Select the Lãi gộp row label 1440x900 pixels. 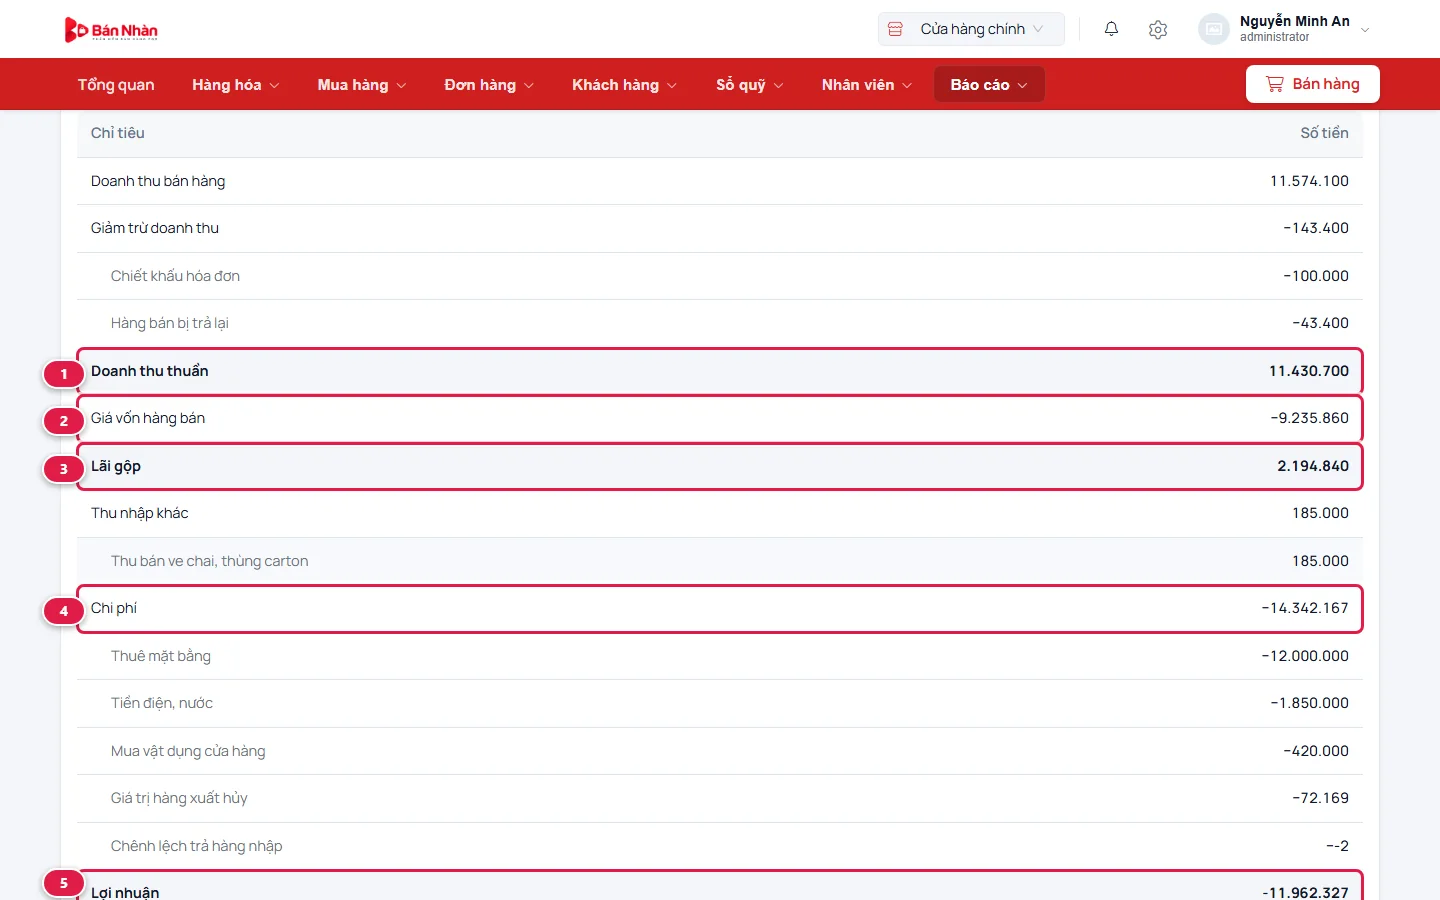click(116, 466)
